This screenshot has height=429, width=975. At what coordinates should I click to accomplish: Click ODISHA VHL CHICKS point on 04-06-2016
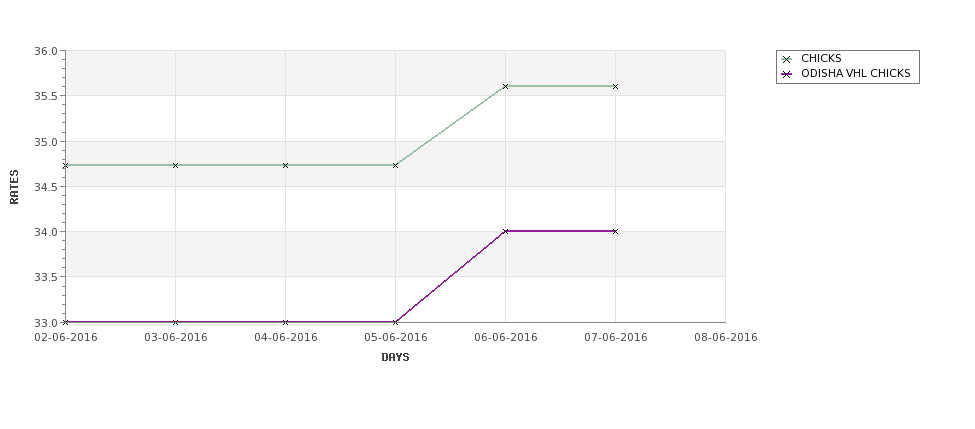coord(285,322)
